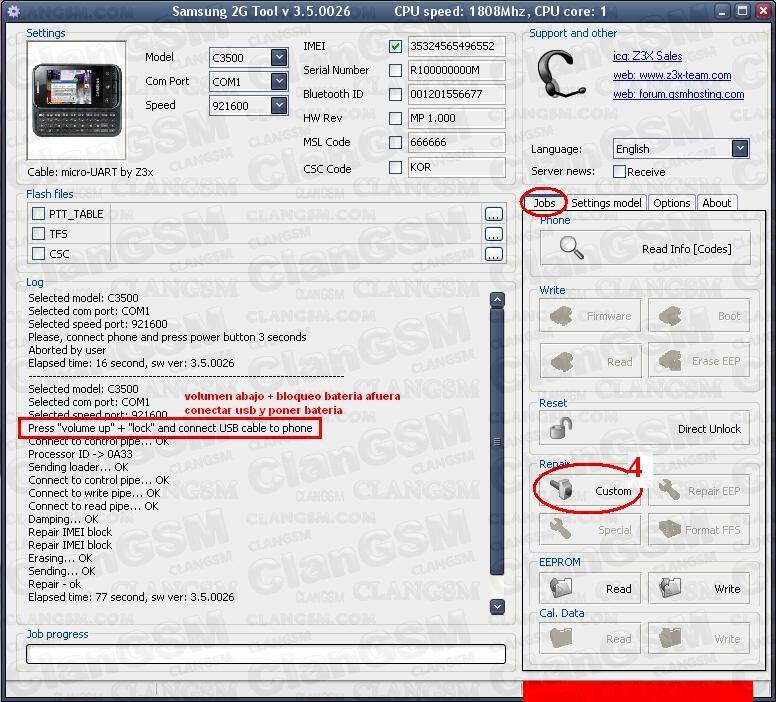
Task: Open the Model dropdown
Action: (279, 58)
